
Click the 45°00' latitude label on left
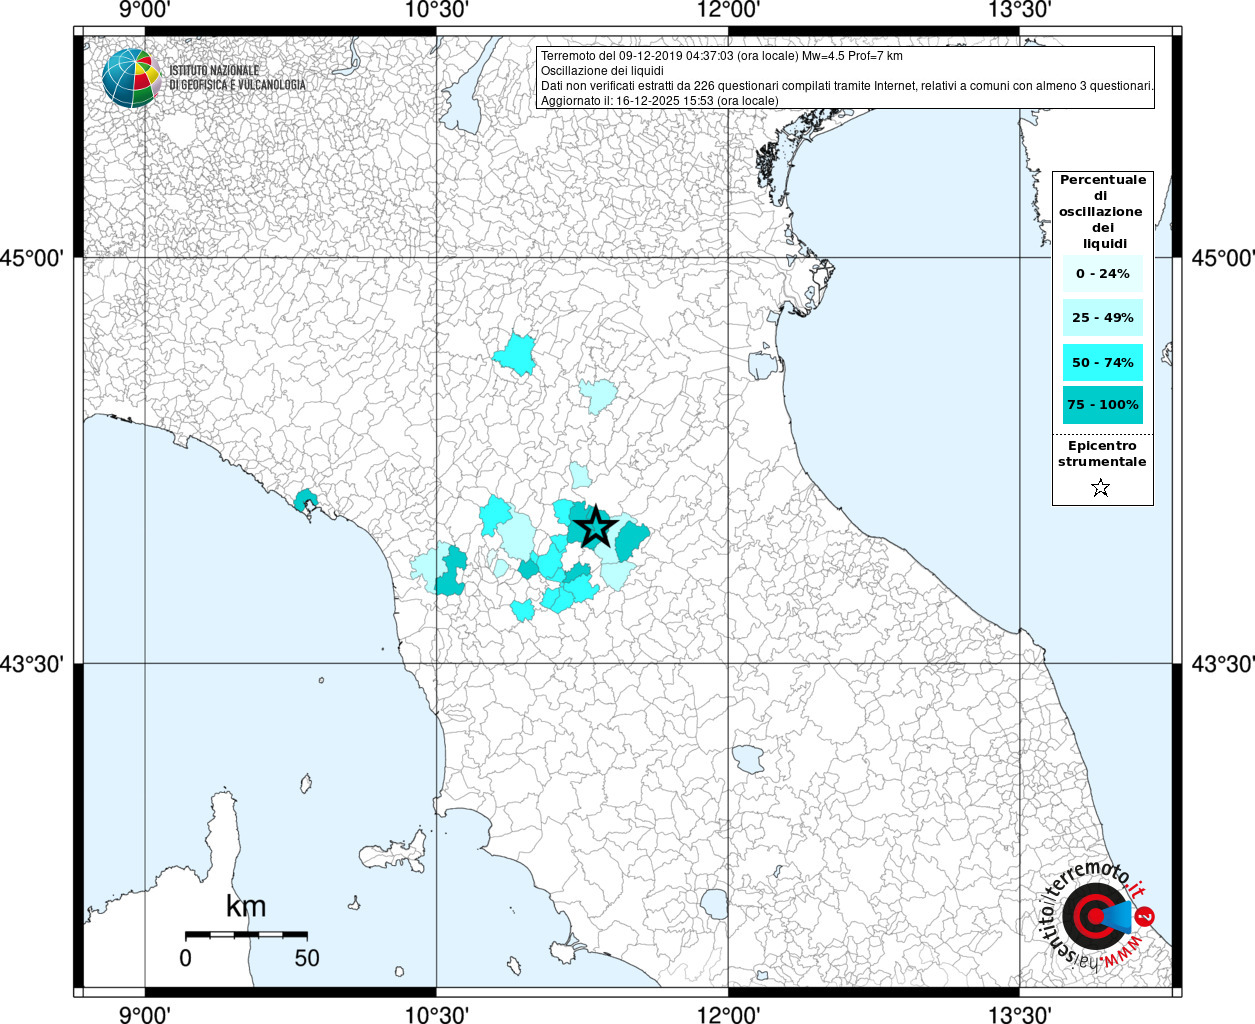click(31, 258)
